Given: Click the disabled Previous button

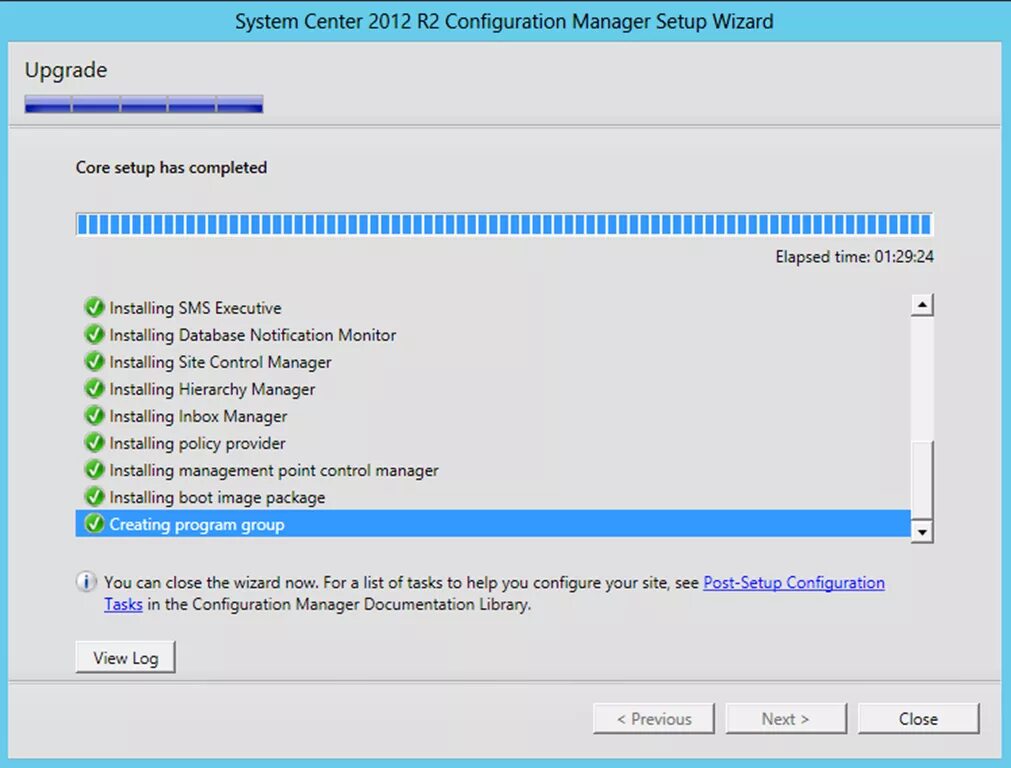Looking at the screenshot, I should pyautogui.click(x=654, y=718).
